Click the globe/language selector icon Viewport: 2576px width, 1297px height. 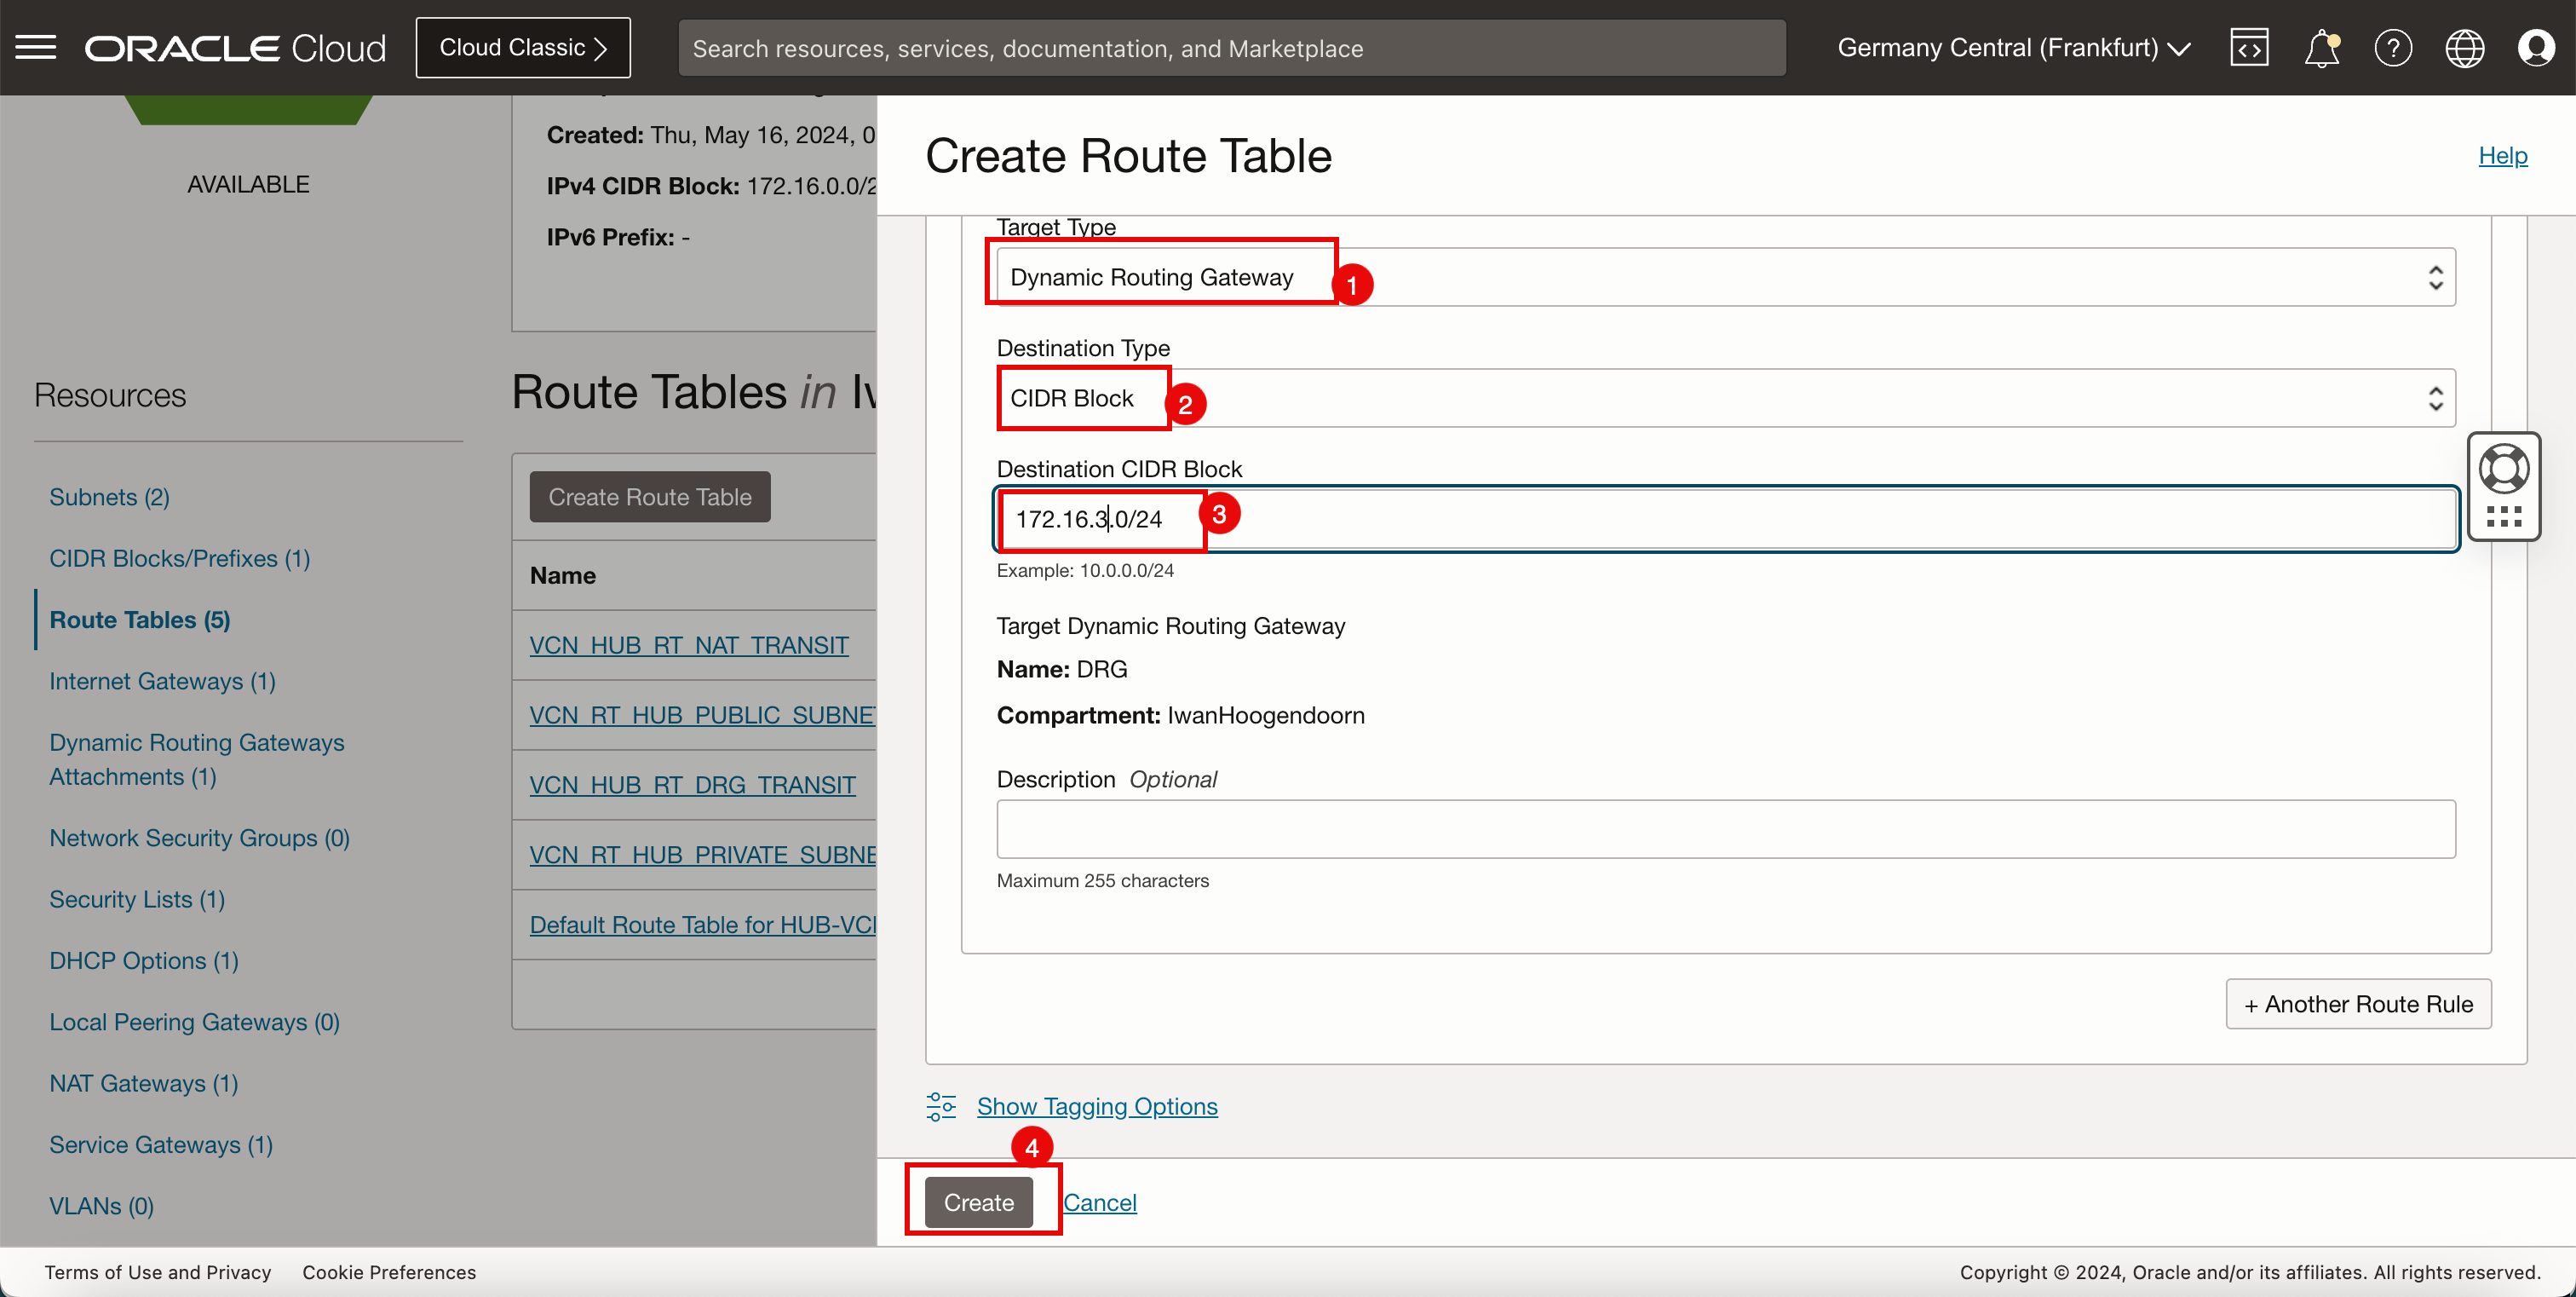pyautogui.click(x=2465, y=48)
